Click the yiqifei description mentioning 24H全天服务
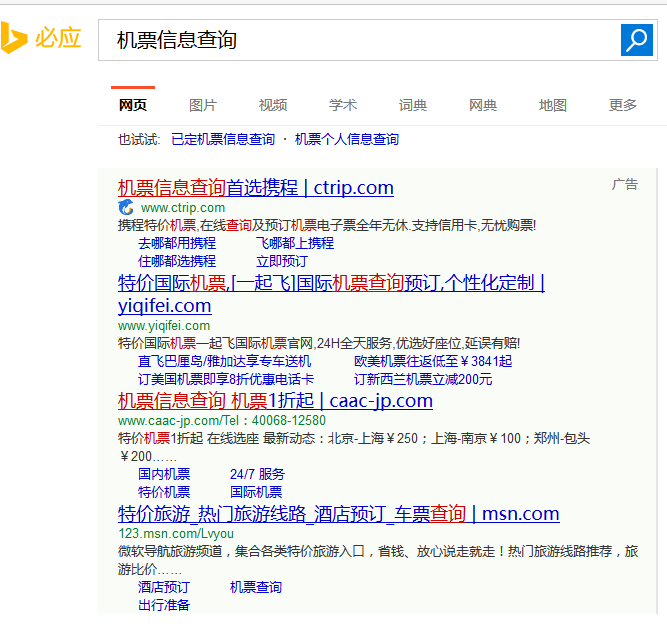 click(x=319, y=343)
